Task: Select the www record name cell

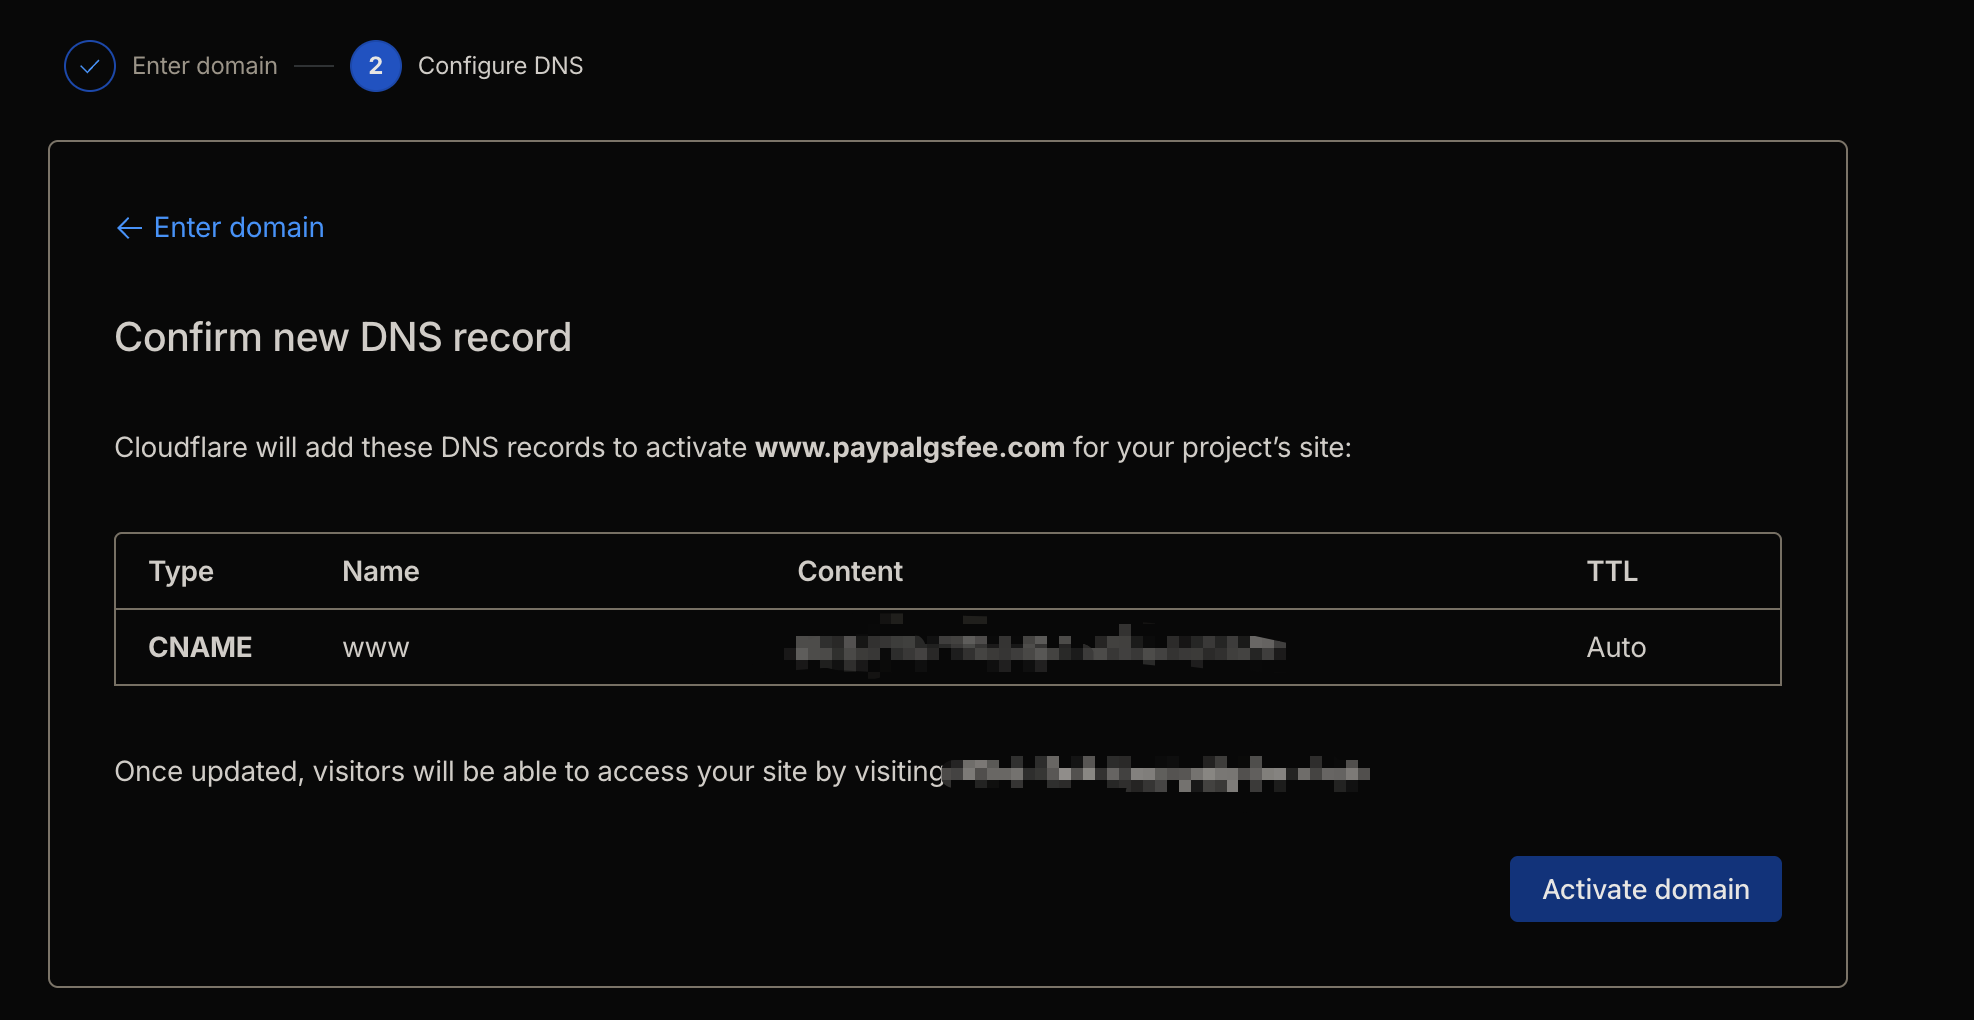Action: [376, 648]
